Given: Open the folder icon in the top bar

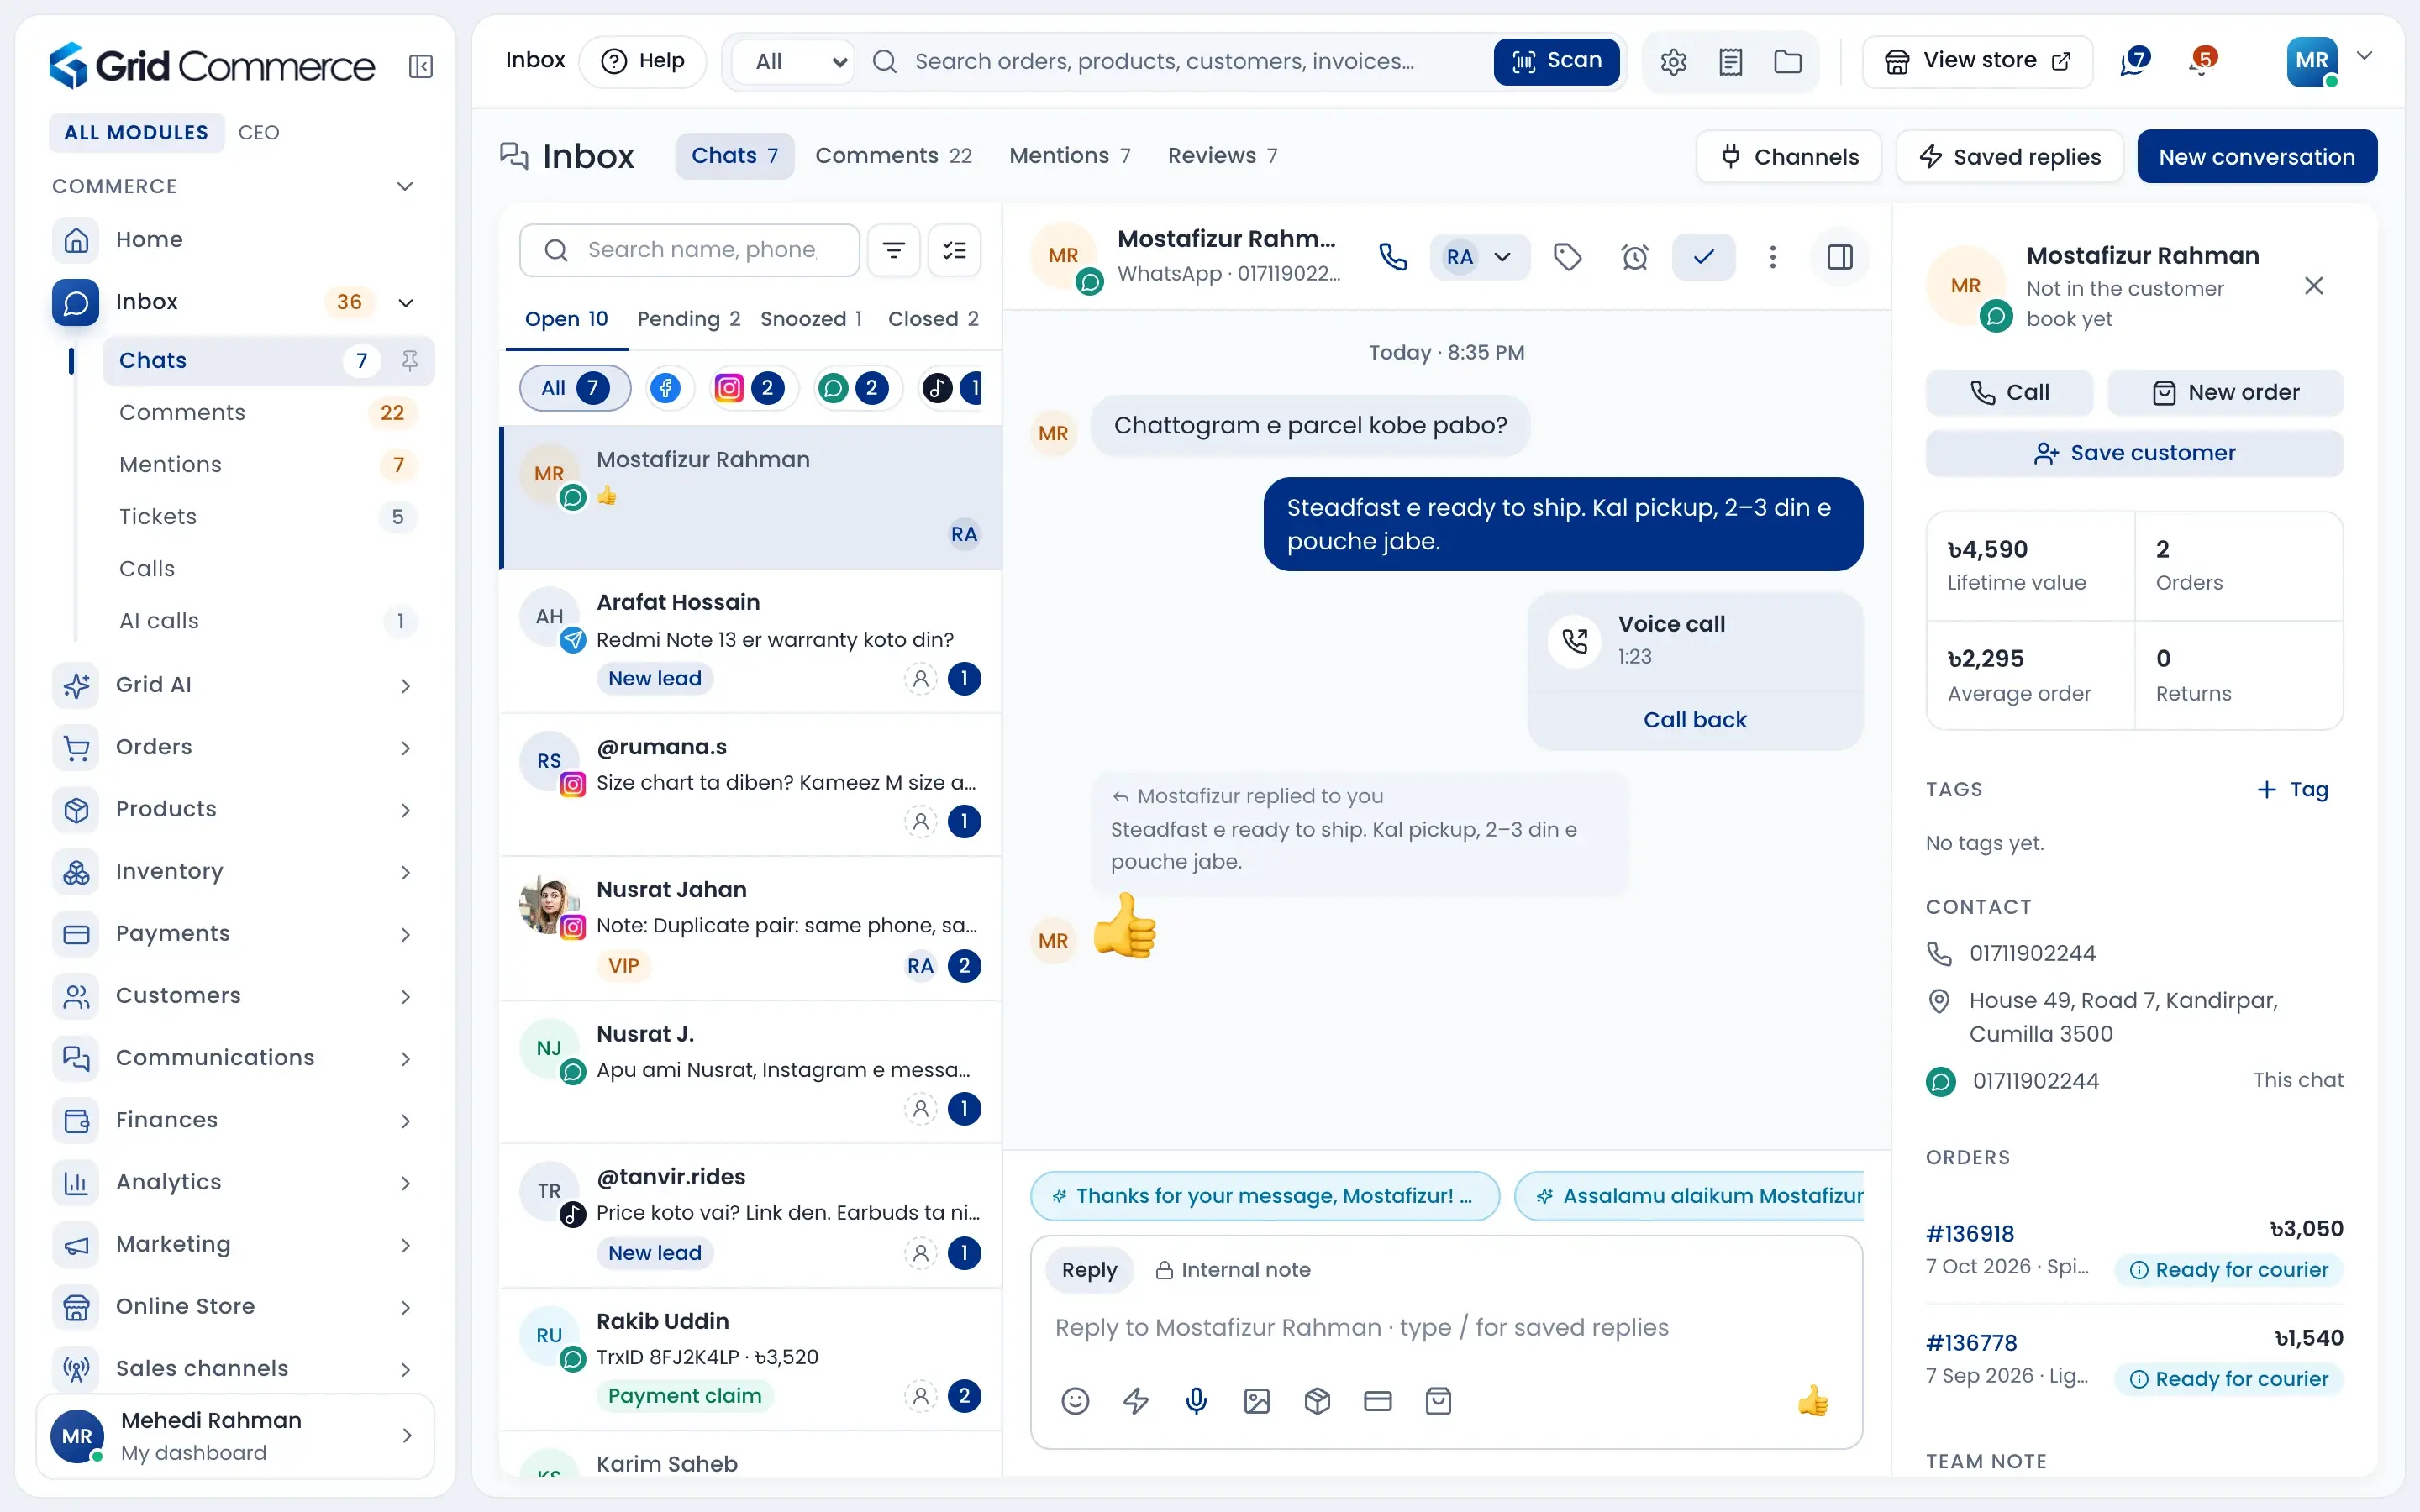Looking at the screenshot, I should point(1788,62).
